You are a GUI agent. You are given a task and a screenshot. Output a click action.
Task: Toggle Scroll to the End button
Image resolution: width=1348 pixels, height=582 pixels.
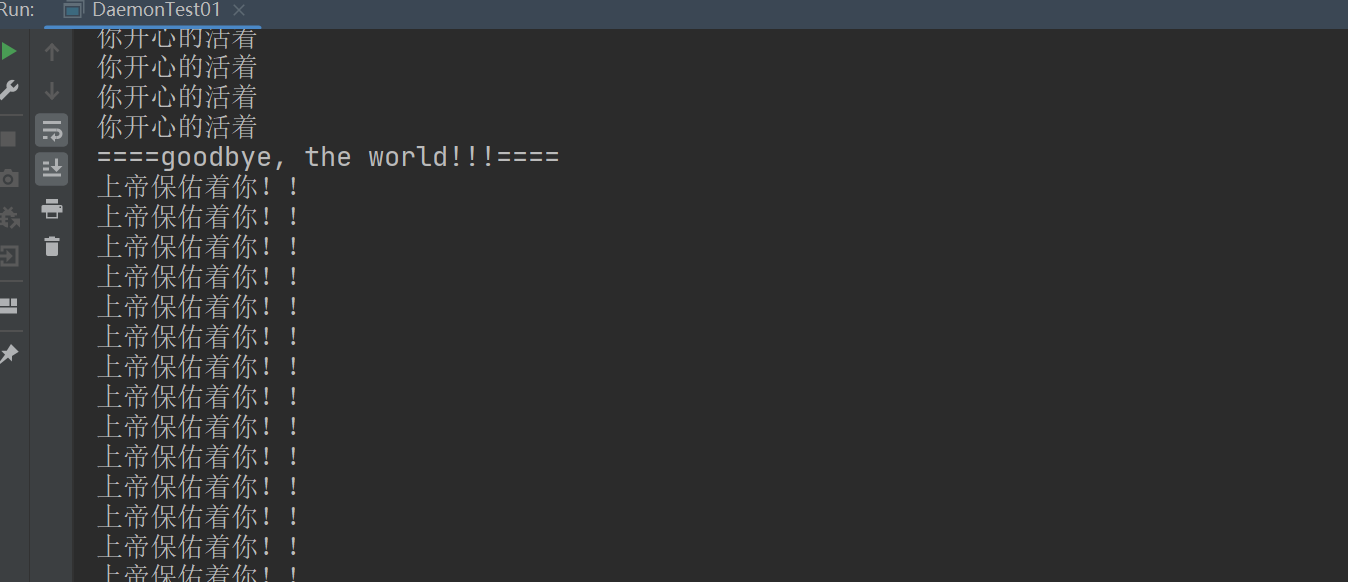pos(52,168)
